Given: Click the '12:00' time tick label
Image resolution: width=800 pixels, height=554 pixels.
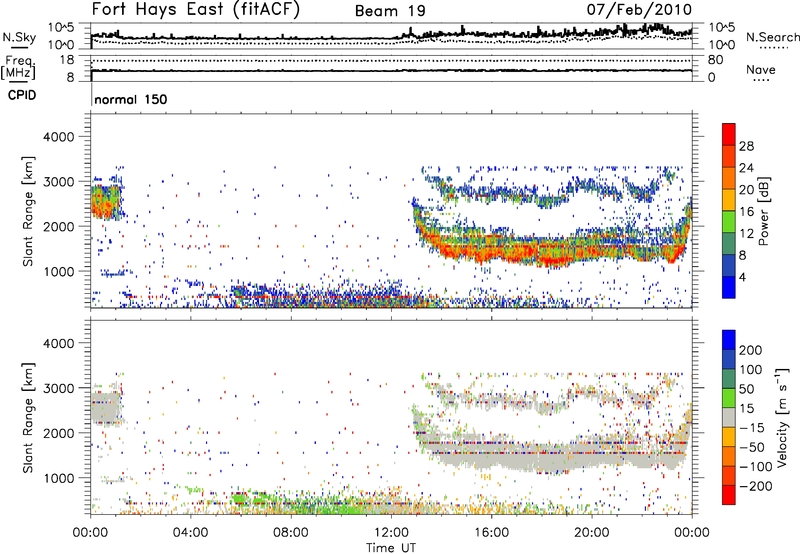Looking at the screenshot, I should pyautogui.click(x=391, y=533).
